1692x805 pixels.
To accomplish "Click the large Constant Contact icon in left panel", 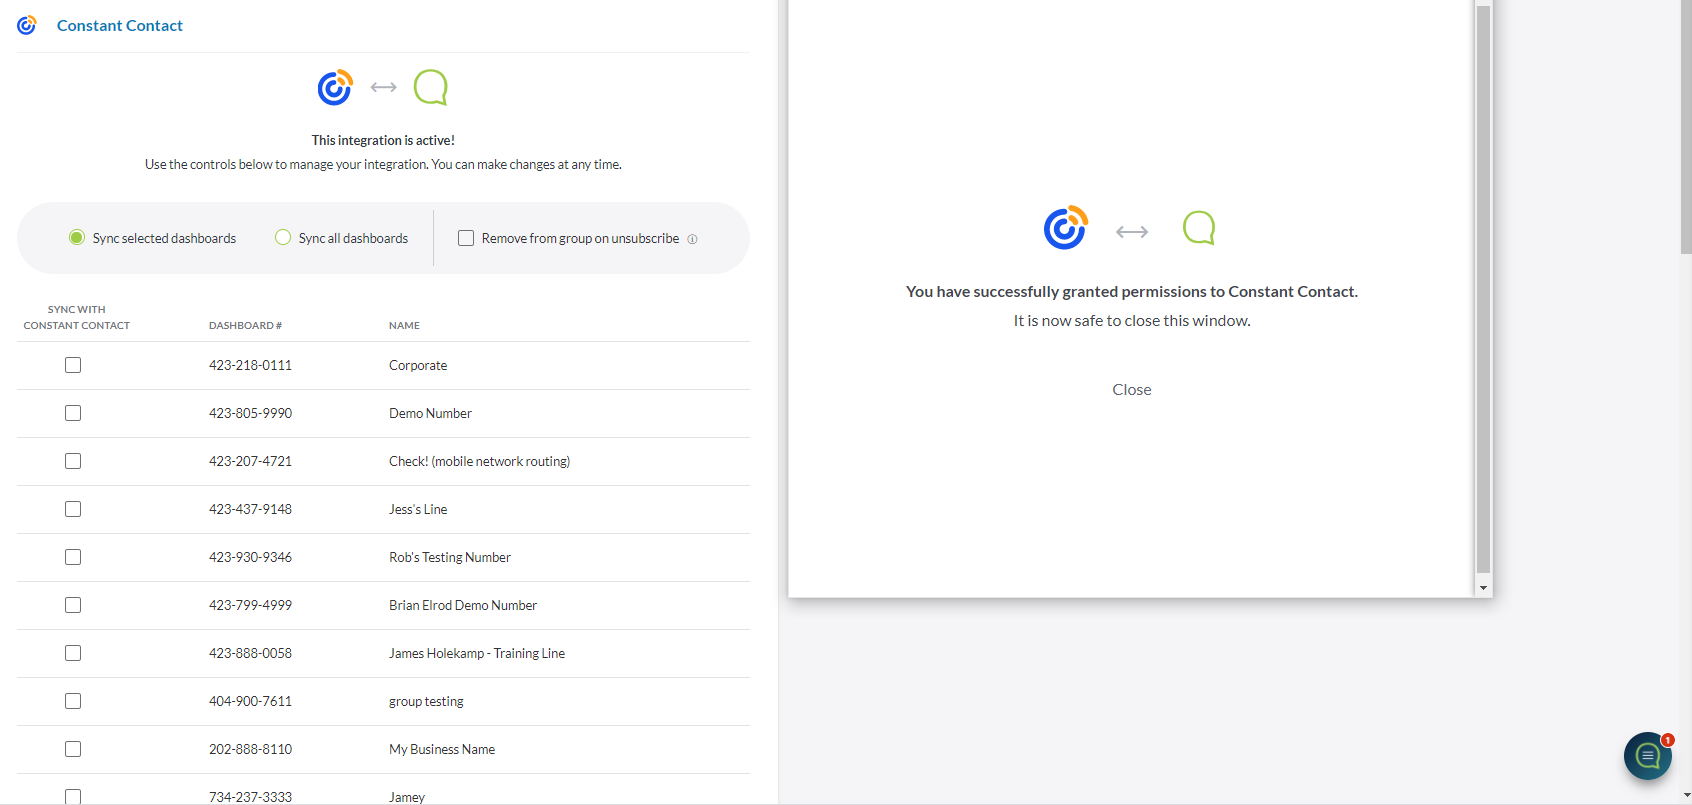I will [x=335, y=87].
